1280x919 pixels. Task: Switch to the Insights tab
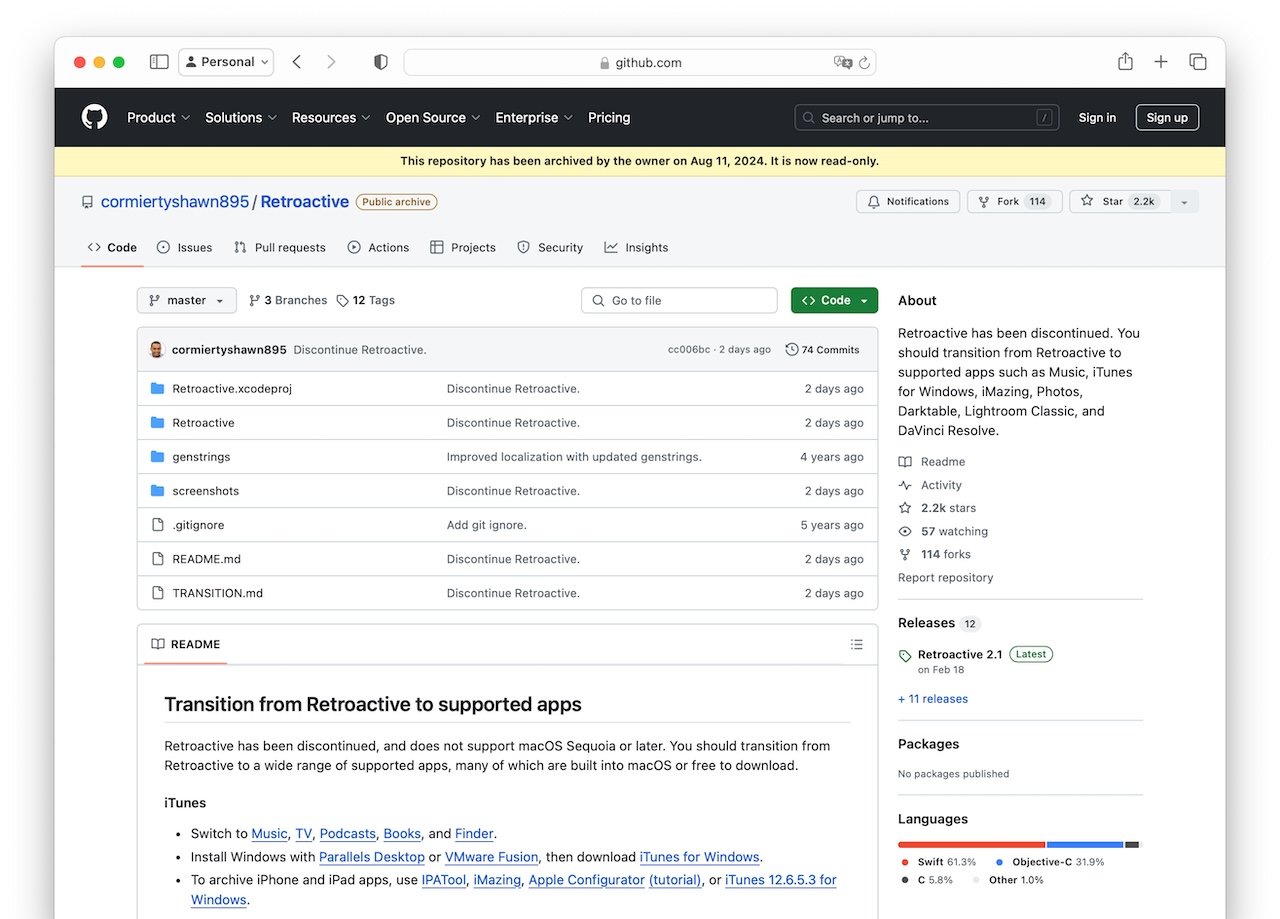636,247
